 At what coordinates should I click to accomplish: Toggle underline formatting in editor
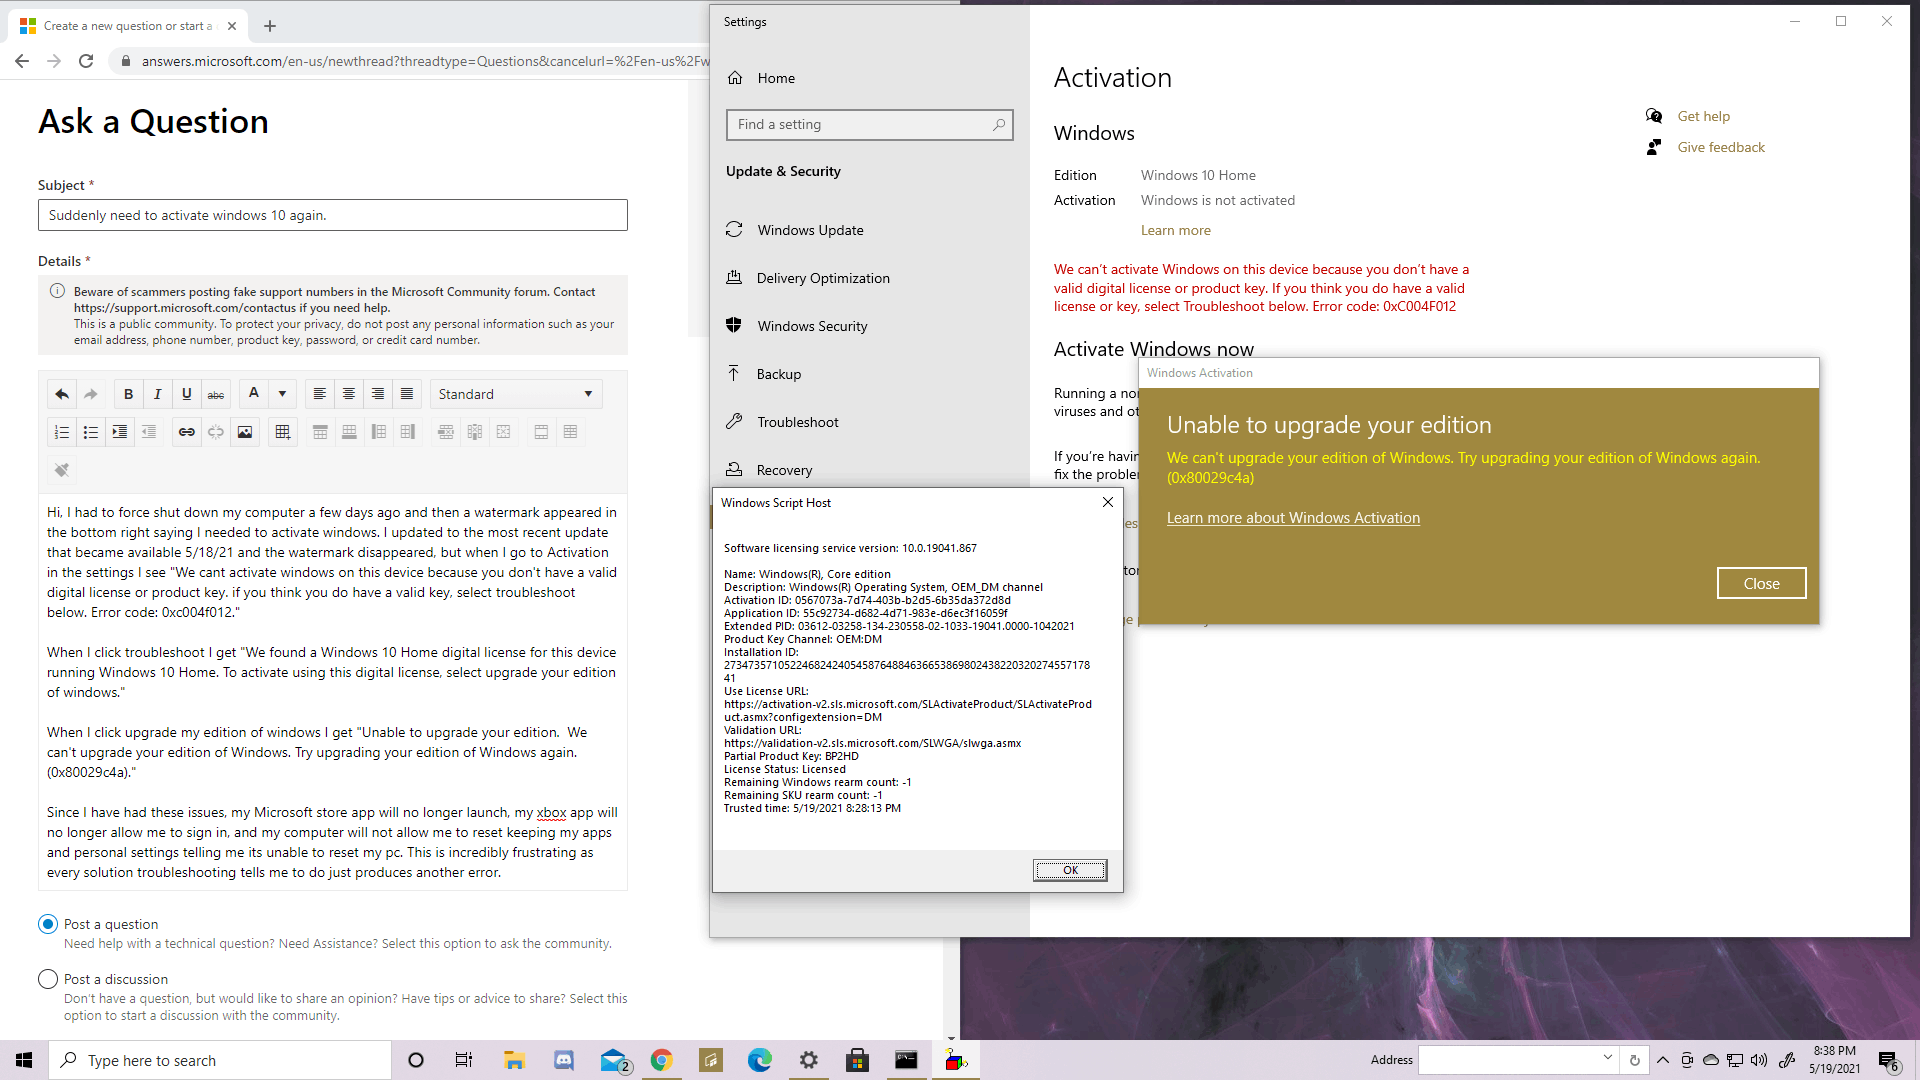[186, 394]
